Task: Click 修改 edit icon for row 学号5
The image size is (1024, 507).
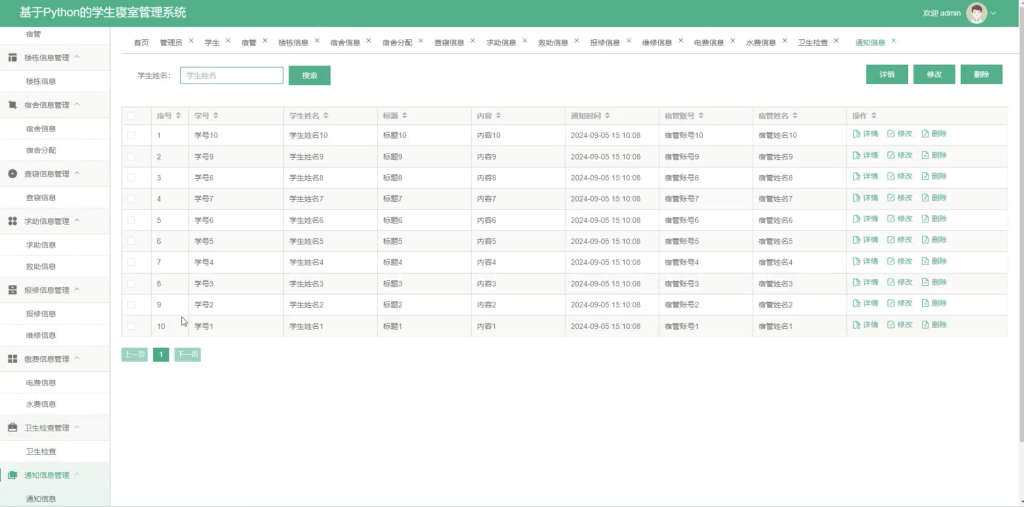Action: click(x=891, y=240)
